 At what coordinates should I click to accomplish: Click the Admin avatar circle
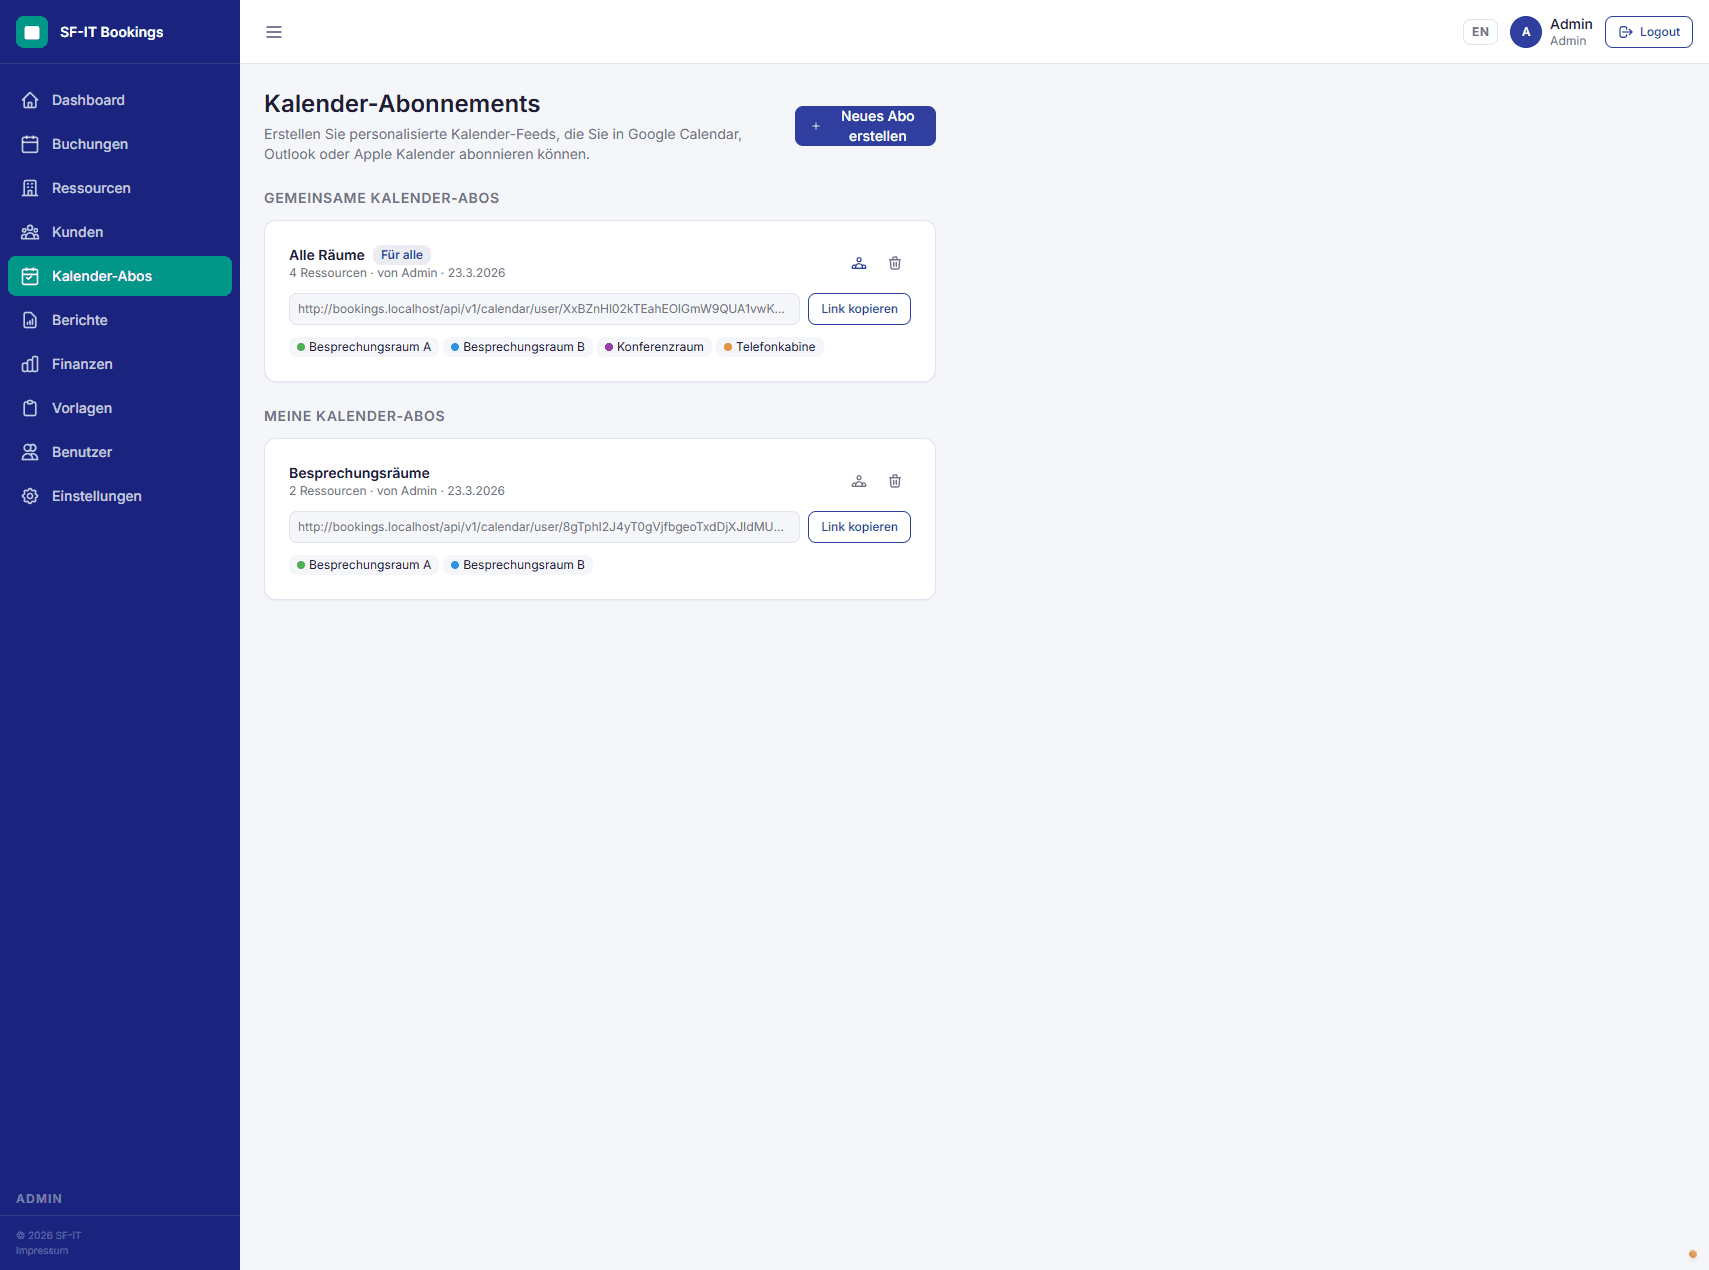1526,32
